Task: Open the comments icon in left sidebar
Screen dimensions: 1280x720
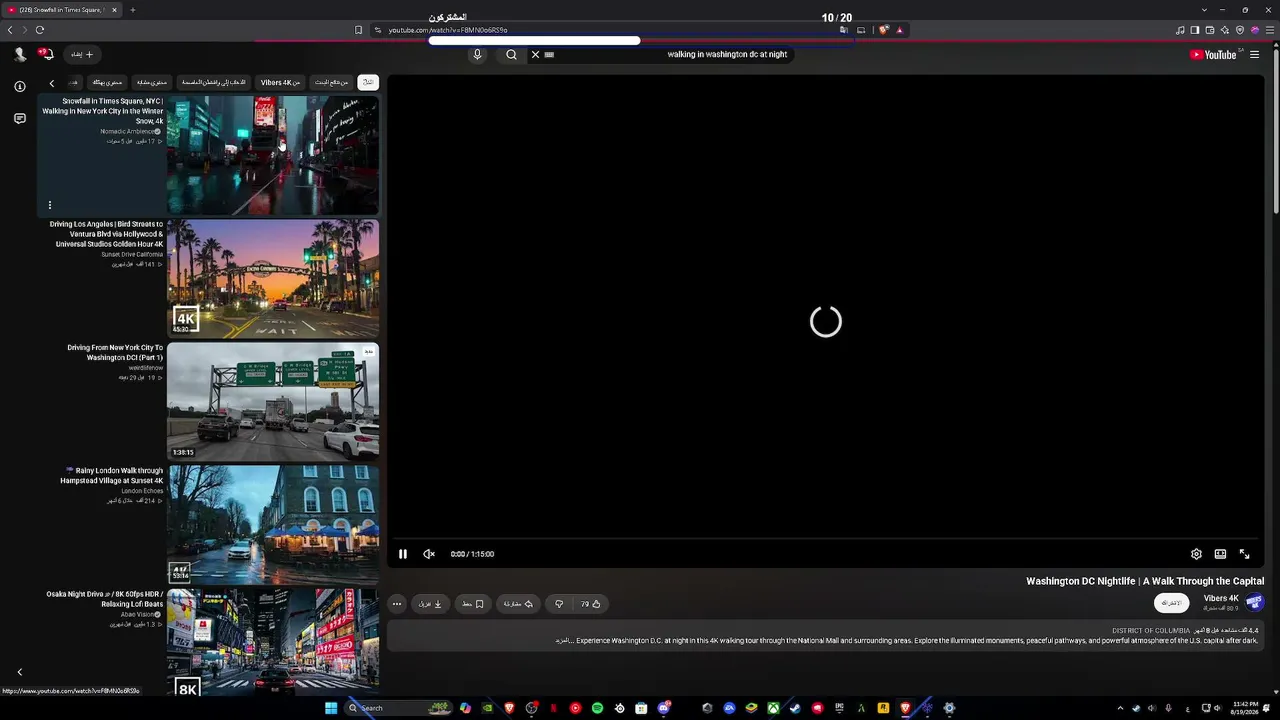Action: 20,119
